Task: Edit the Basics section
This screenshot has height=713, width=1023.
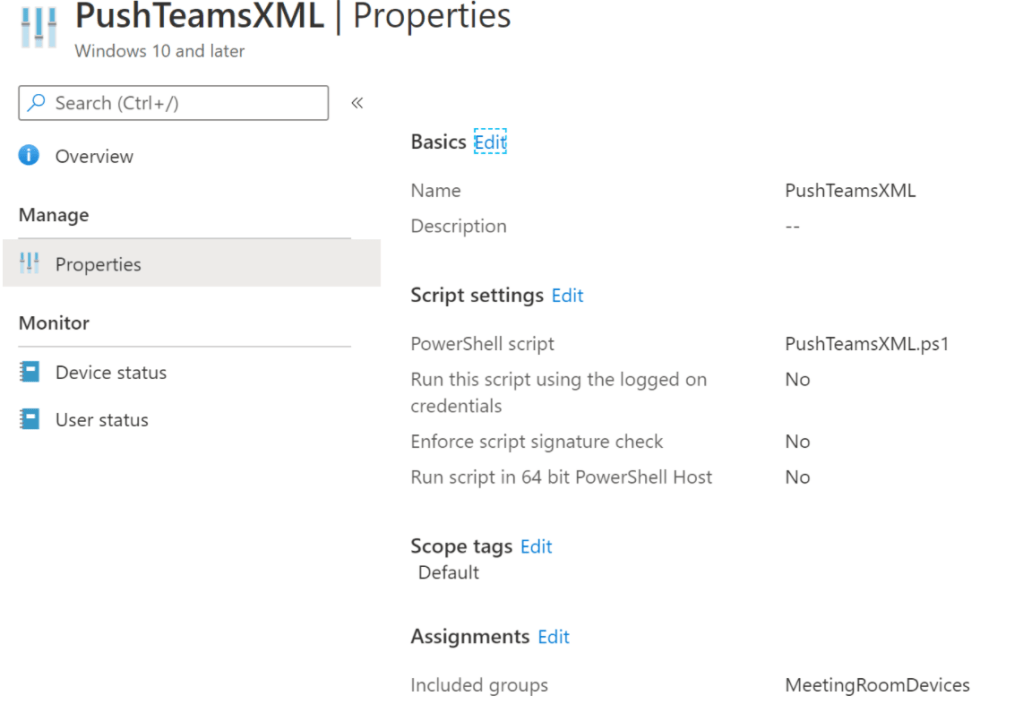Action: pyautogui.click(x=490, y=142)
